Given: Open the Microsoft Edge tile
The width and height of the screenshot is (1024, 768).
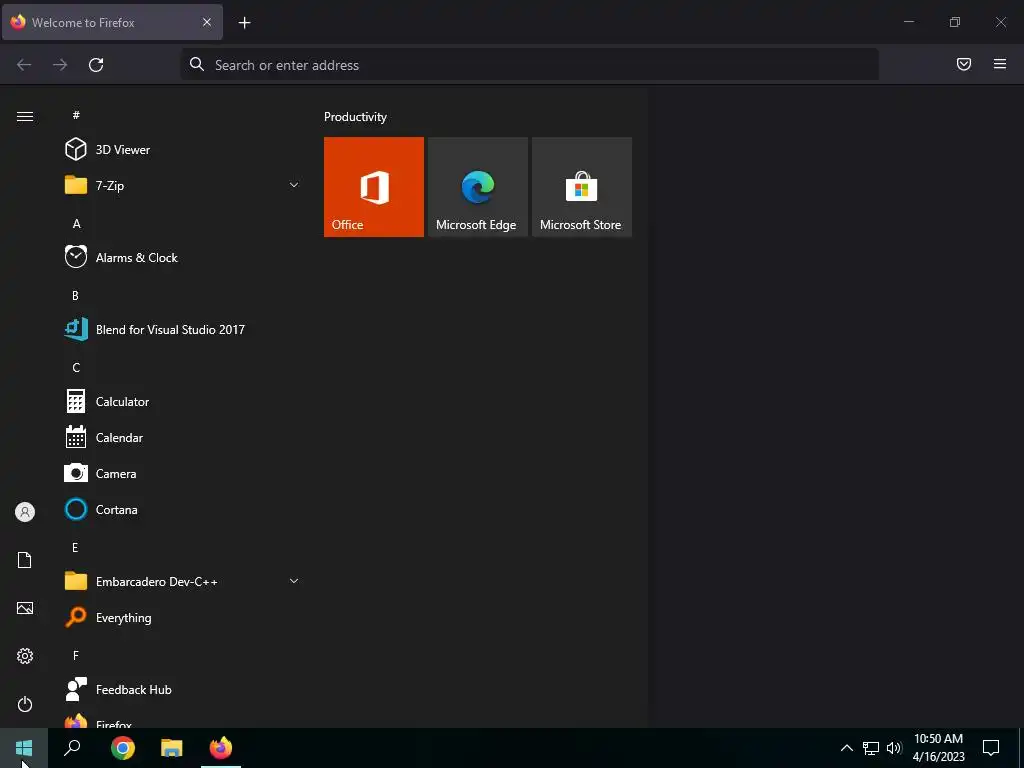Looking at the screenshot, I should point(477,187).
